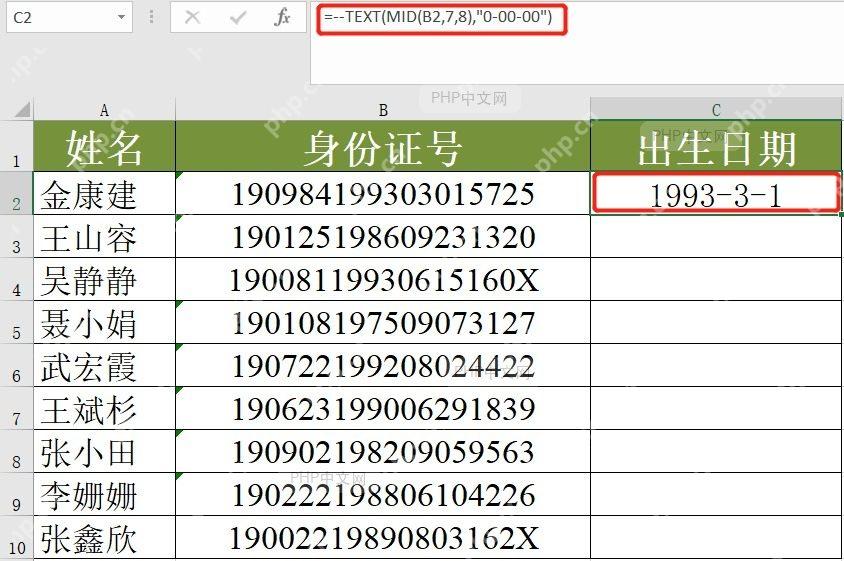Click the cancel (X) formula icon

(192, 17)
